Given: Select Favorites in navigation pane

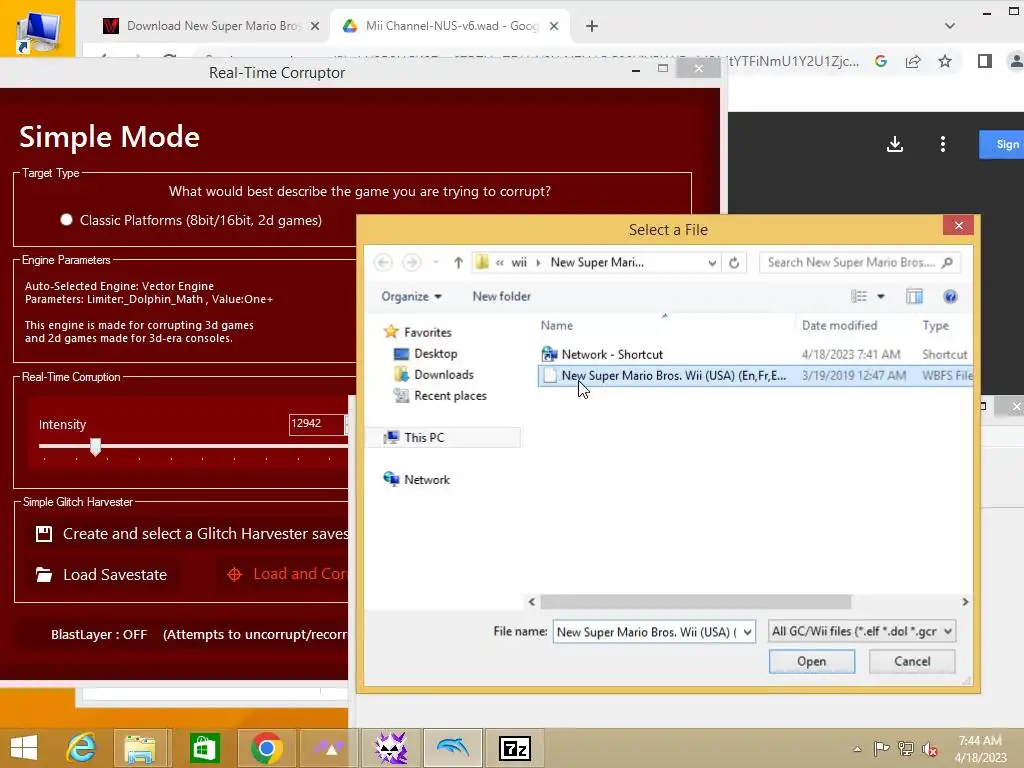Looking at the screenshot, I should tap(428, 332).
